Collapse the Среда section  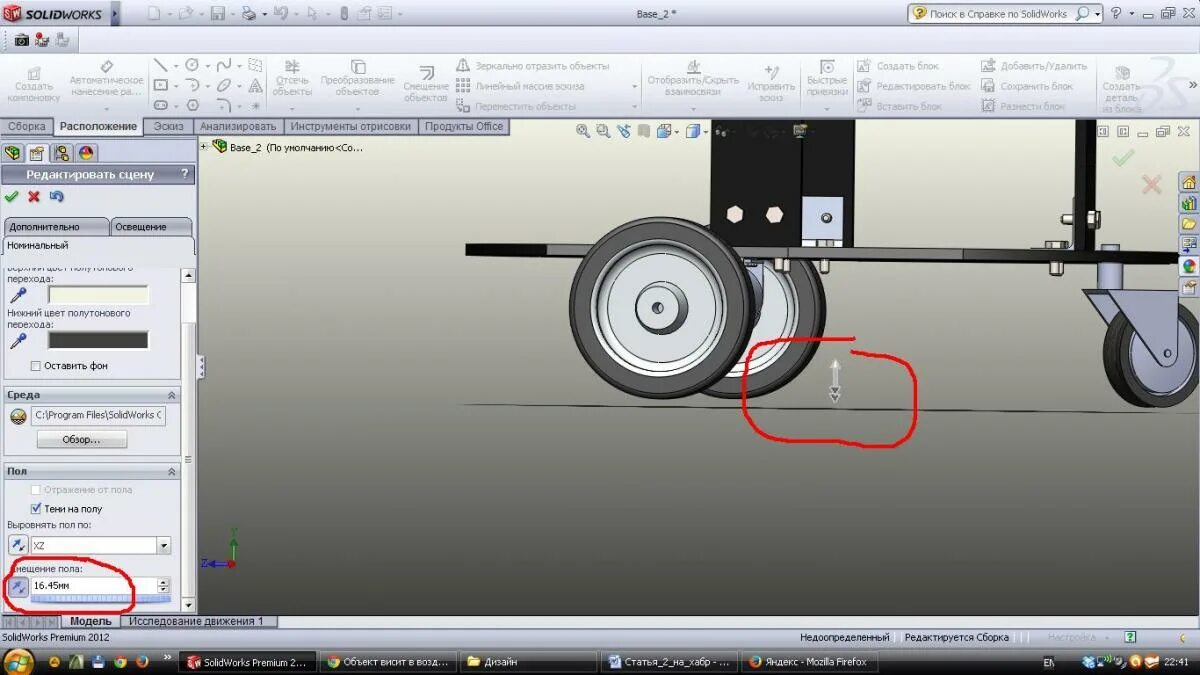click(x=171, y=395)
